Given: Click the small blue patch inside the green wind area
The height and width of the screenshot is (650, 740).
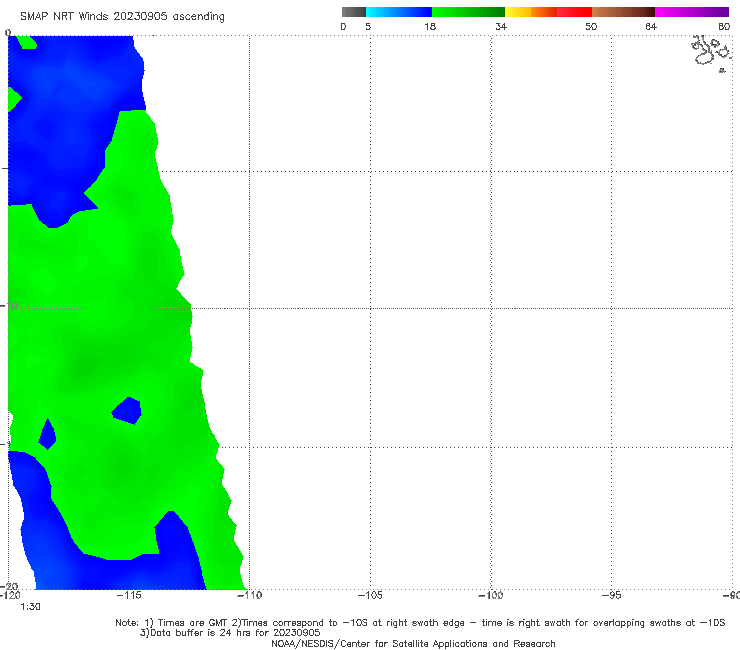Looking at the screenshot, I should (126, 411).
